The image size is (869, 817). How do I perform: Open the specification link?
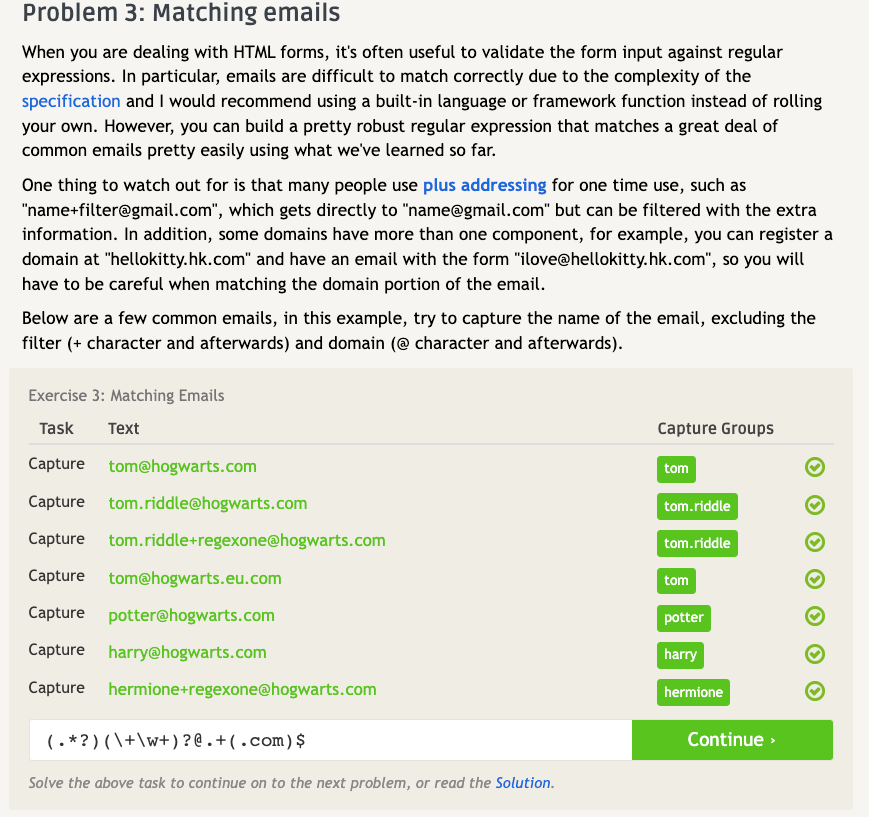[71, 101]
